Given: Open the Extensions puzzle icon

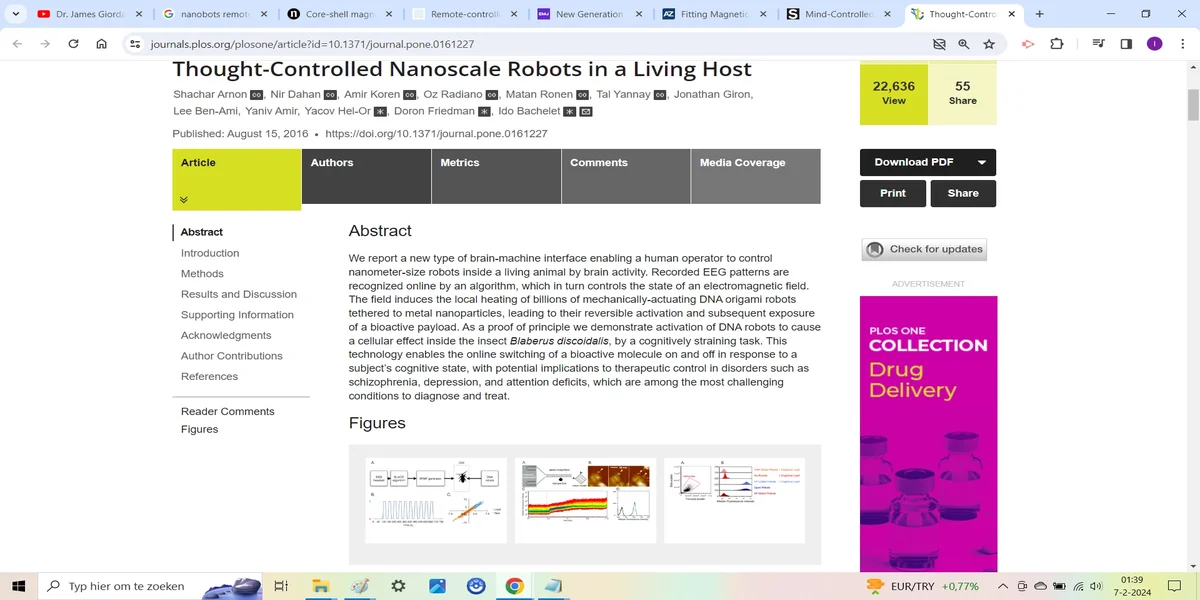Looking at the screenshot, I should 1057,44.
